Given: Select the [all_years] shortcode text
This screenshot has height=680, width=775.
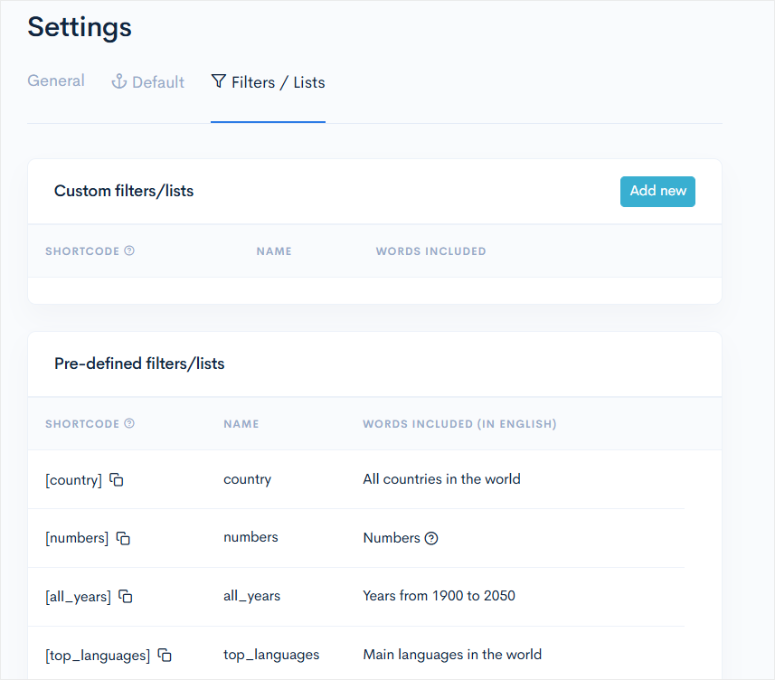Looking at the screenshot, I should coord(78,596).
